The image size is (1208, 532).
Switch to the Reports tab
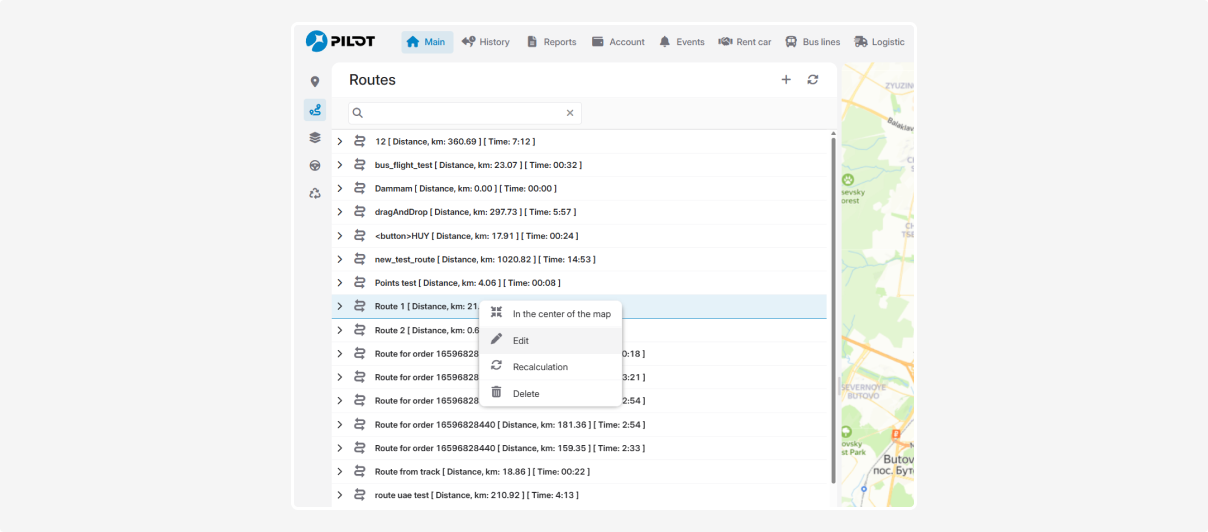click(551, 42)
